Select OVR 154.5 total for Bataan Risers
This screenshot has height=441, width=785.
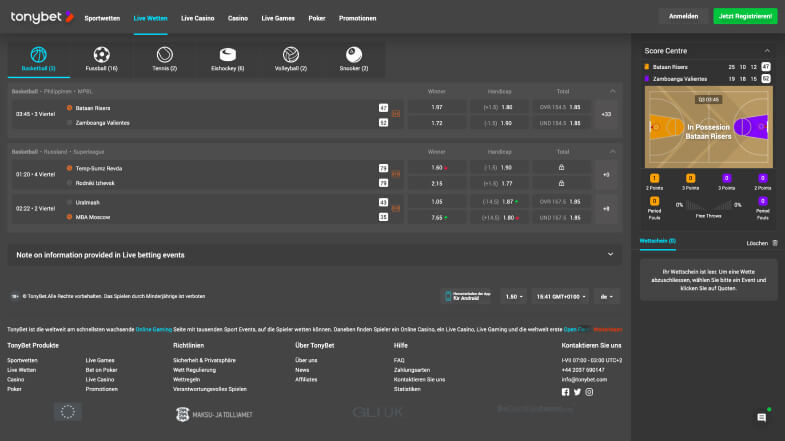pos(561,107)
